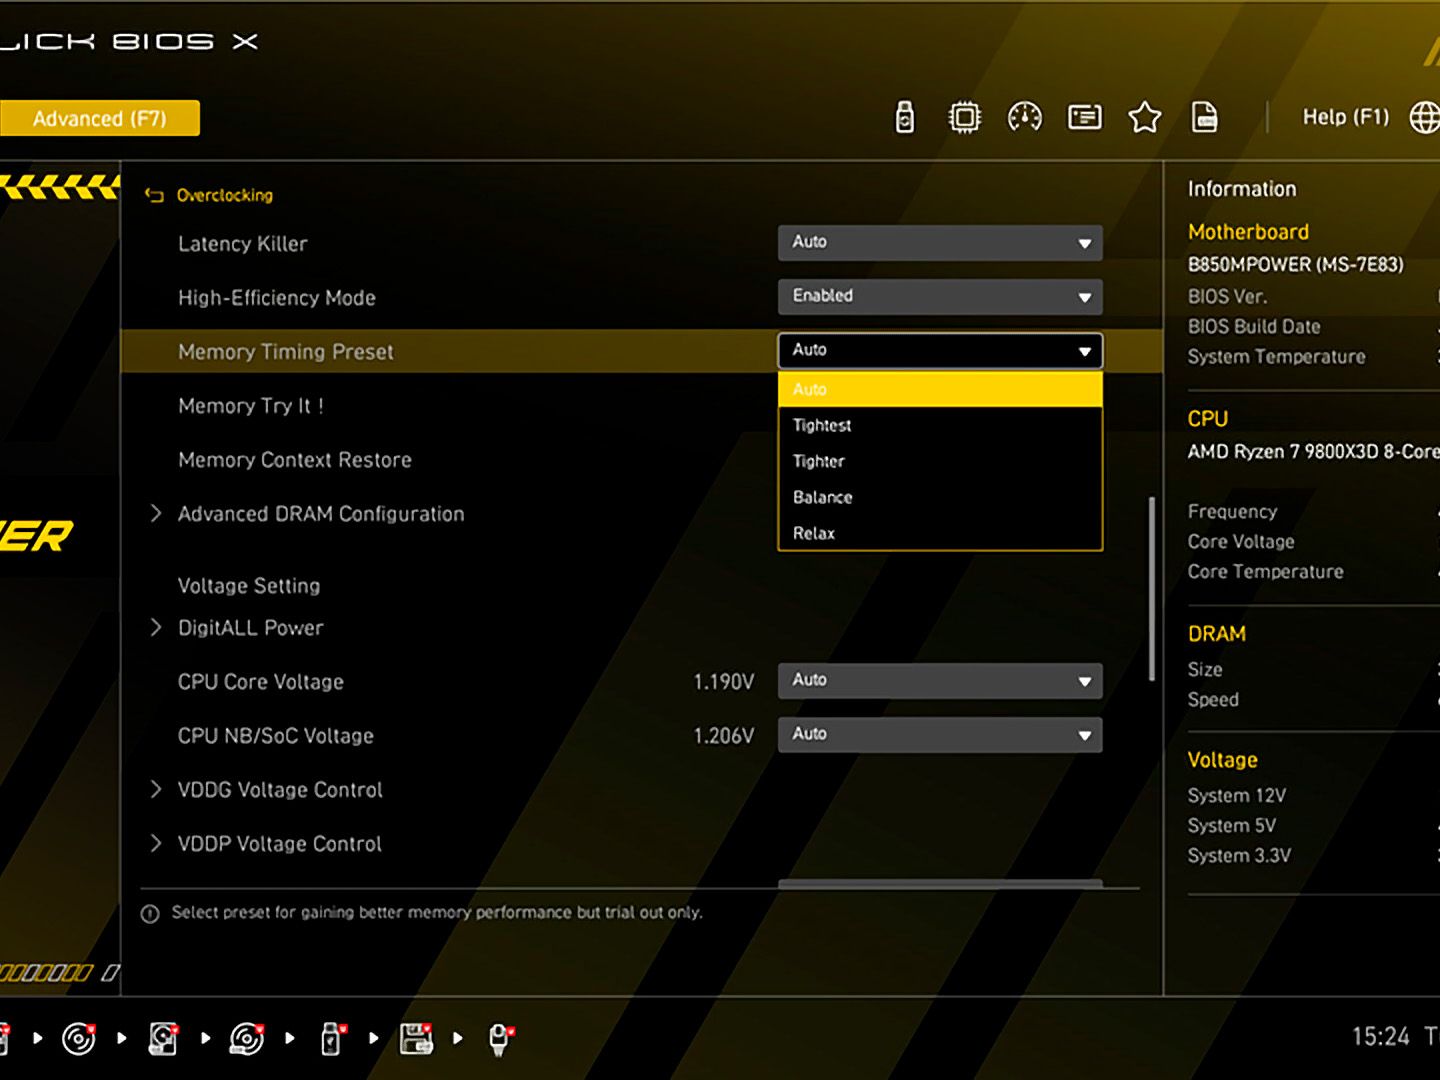Choose Auto in the preset list
The image size is (1440, 1080).
pyautogui.click(x=940, y=389)
